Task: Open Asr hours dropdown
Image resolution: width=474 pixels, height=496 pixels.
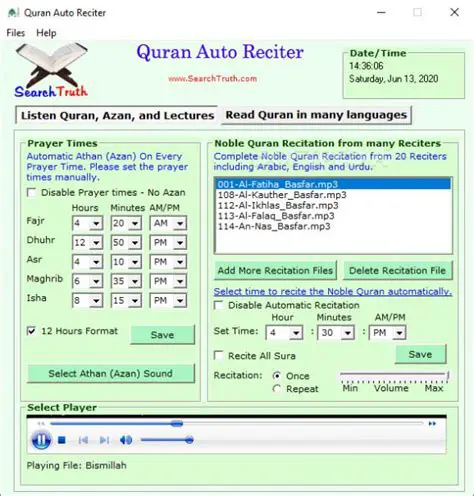Action: (x=96, y=262)
